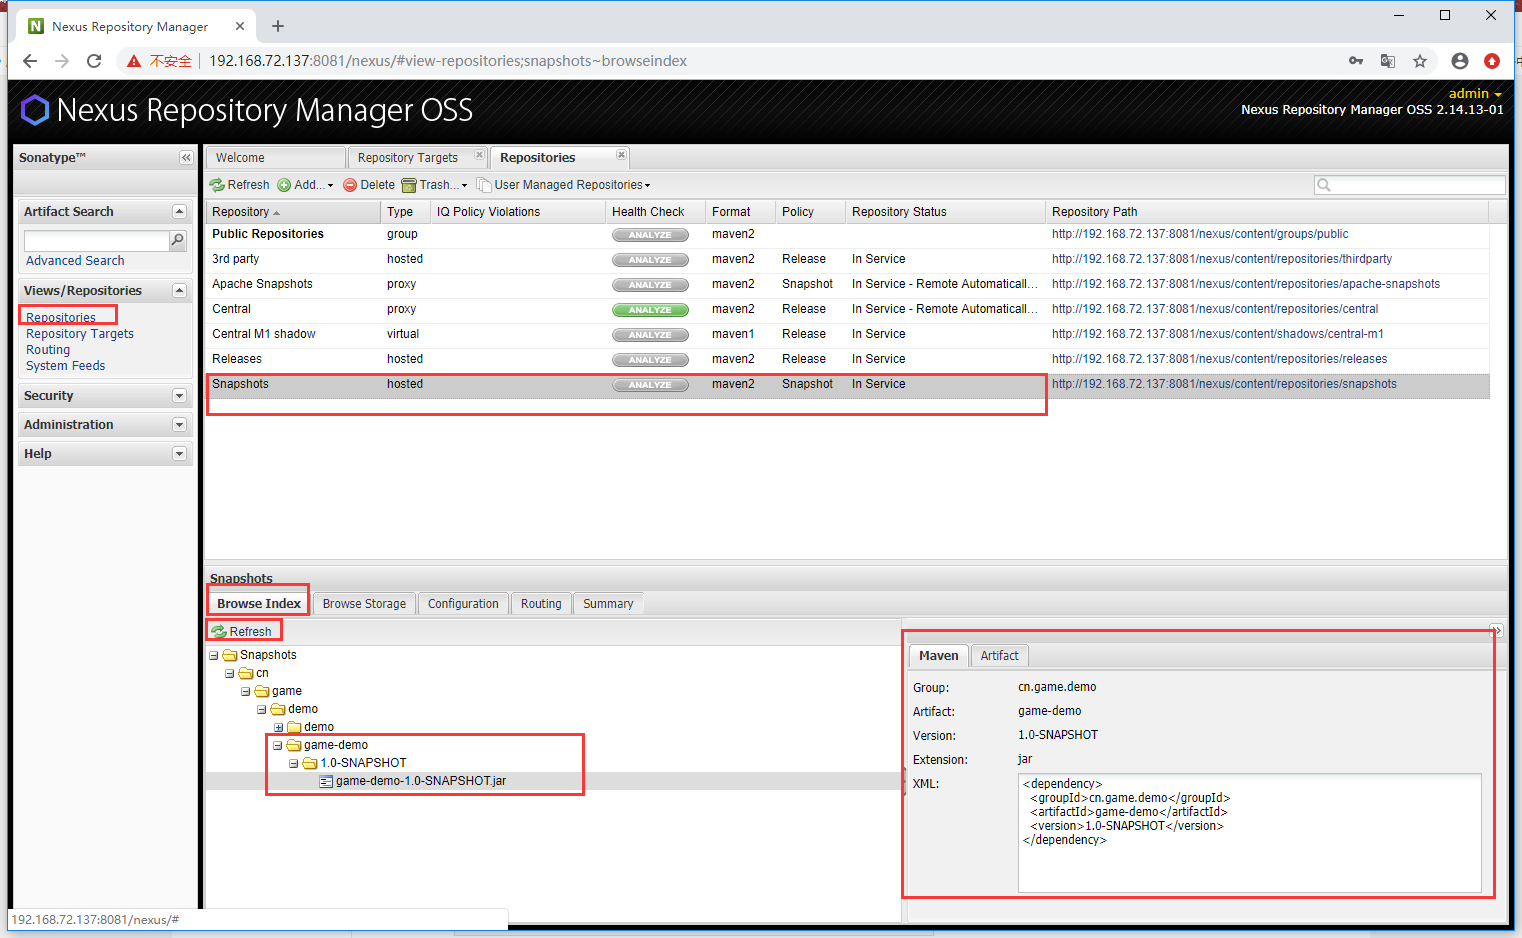Switch to the Browse Storage tab
The width and height of the screenshot is (1522, 938).
(364, 604)
